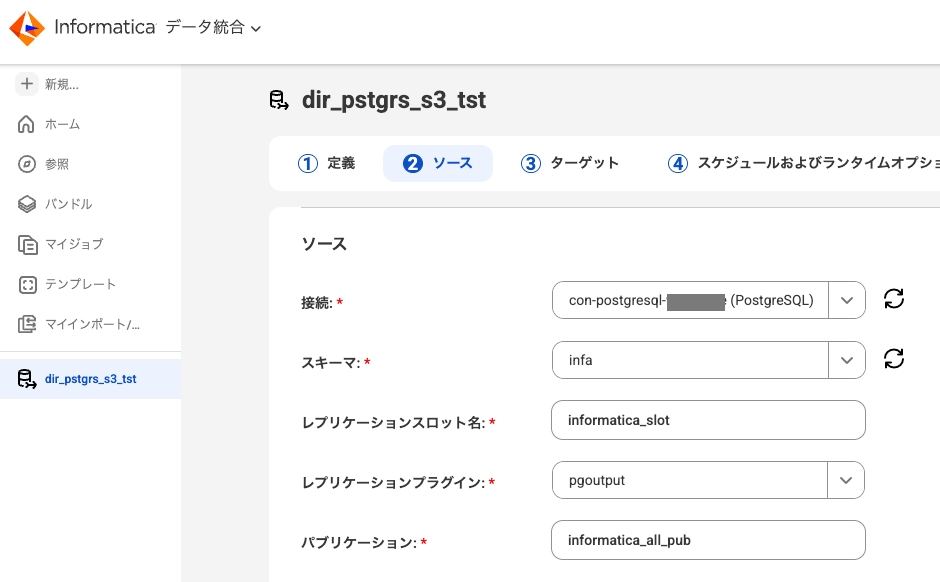Click the パブリケーション field label
Image resolution: width=940 pixels, height=582 pixels.
358,542
